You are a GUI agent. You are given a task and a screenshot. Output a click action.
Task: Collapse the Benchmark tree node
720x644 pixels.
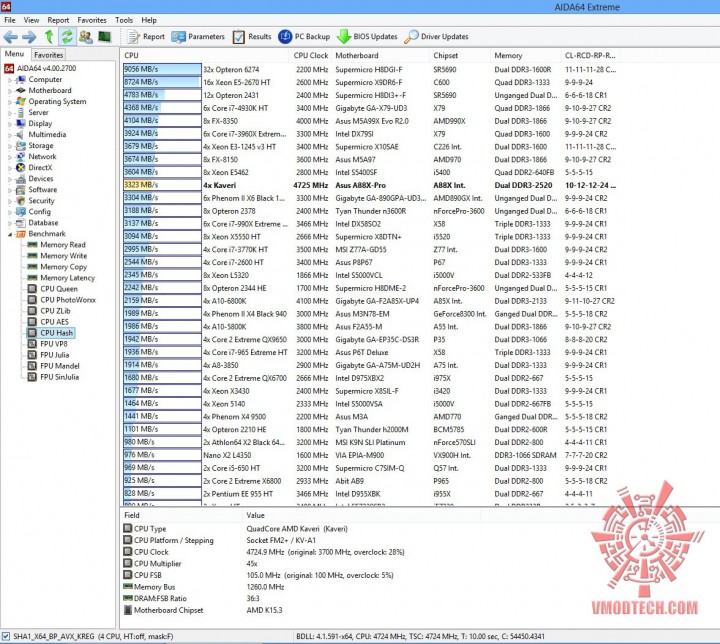click(x=10, y=234)
